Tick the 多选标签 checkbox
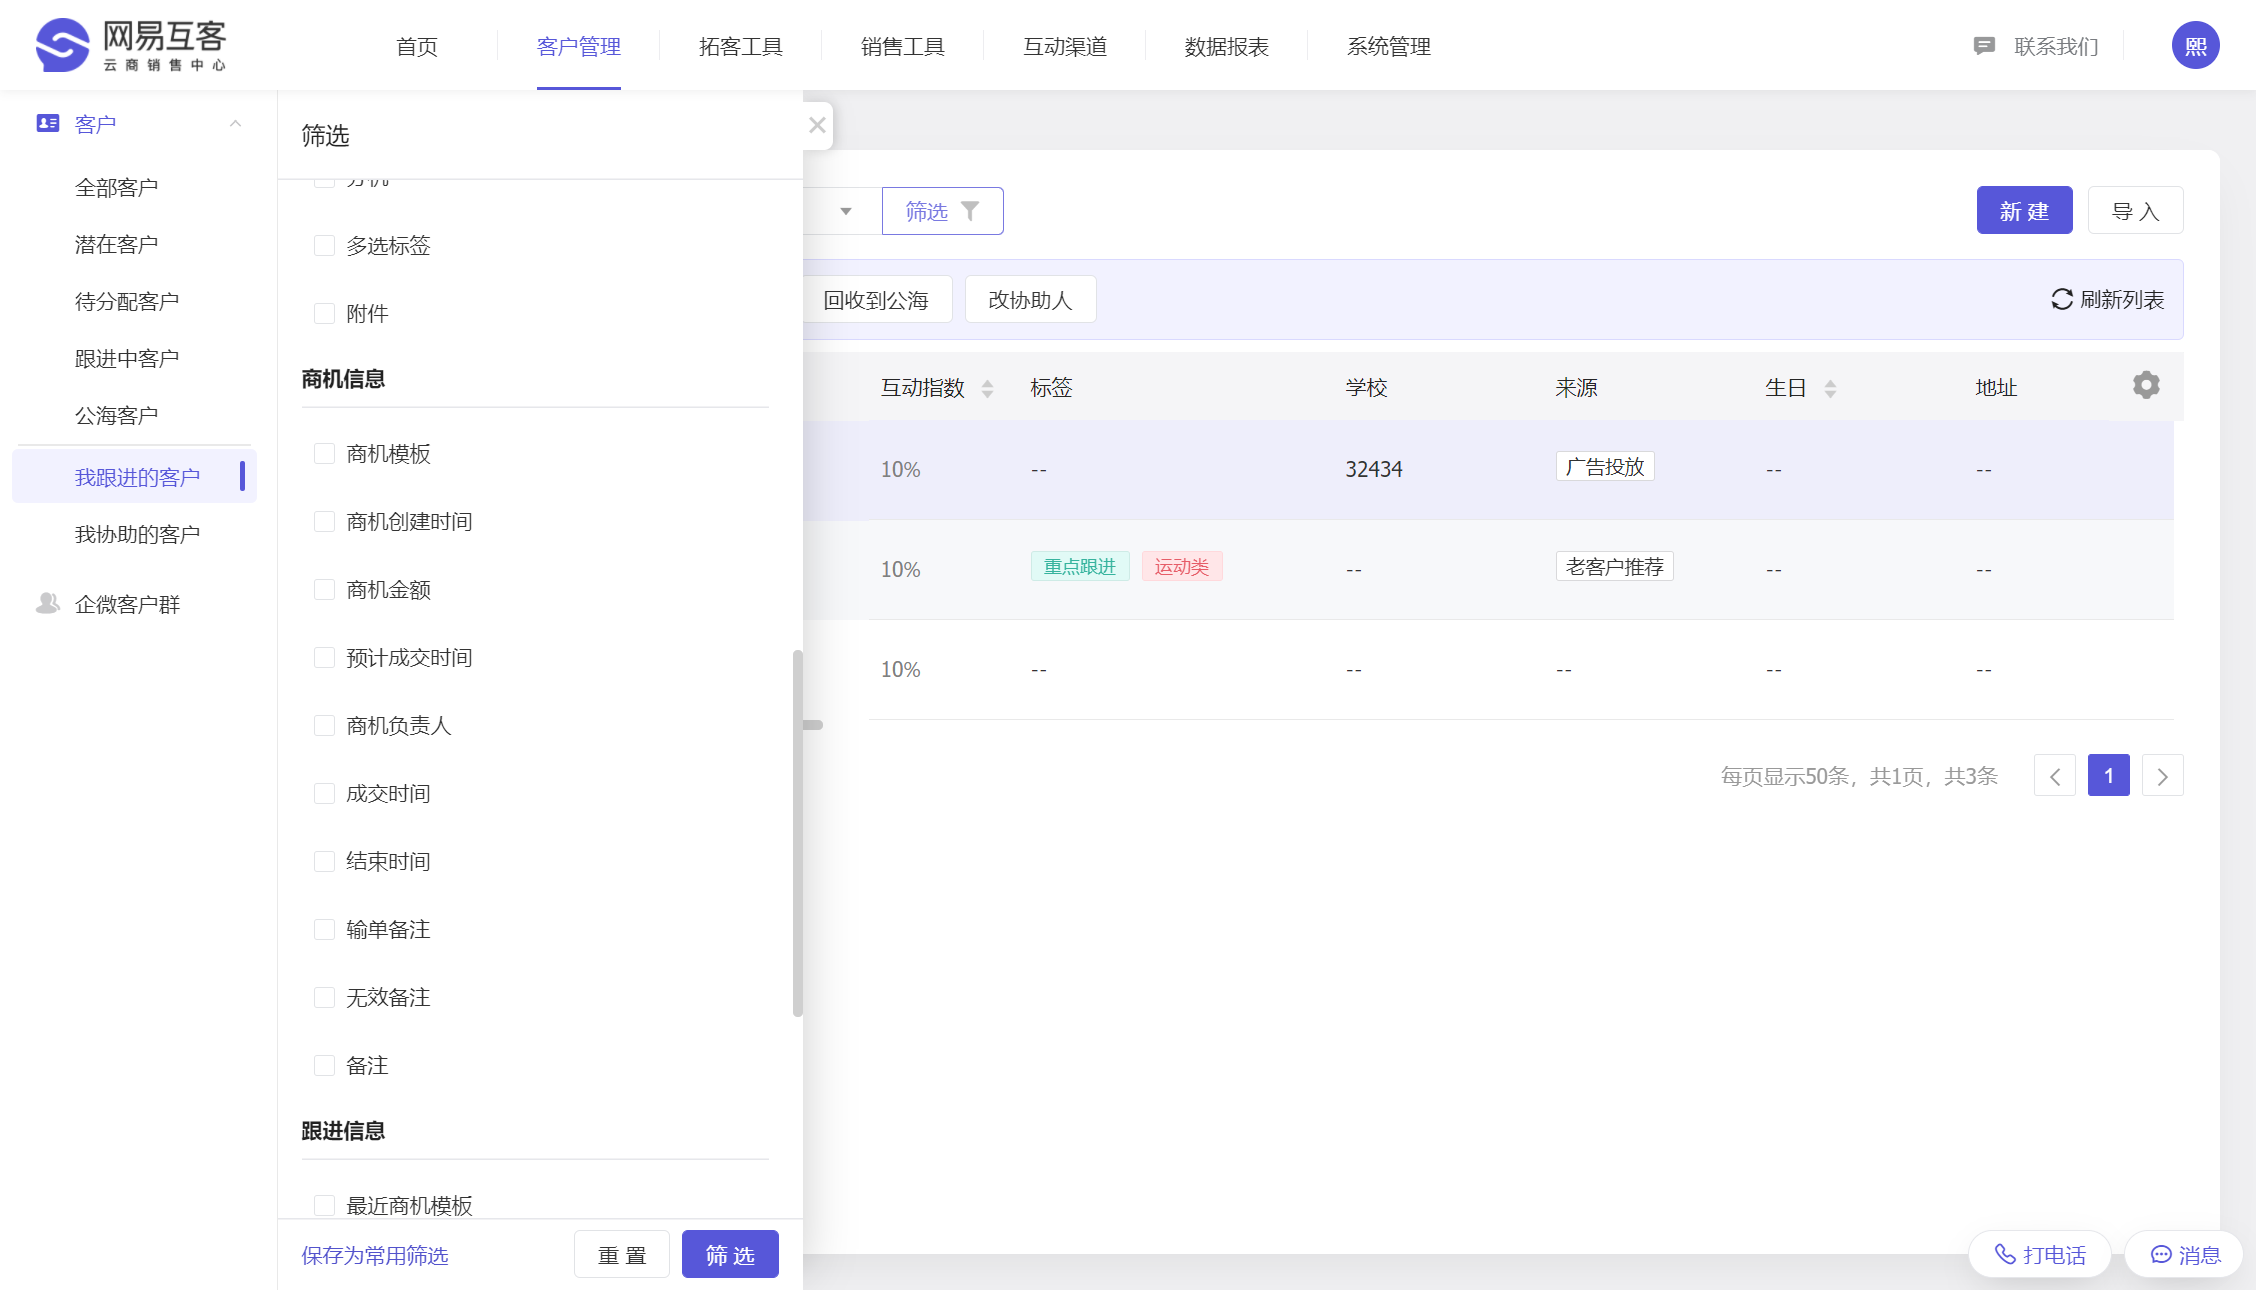2256x1290 pixels. pyautogui.click(x=324, y=245)
